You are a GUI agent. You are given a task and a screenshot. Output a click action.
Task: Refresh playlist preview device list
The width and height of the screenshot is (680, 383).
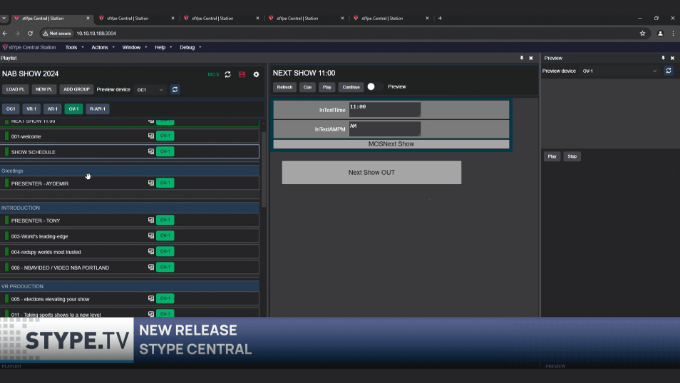point(175,89)
